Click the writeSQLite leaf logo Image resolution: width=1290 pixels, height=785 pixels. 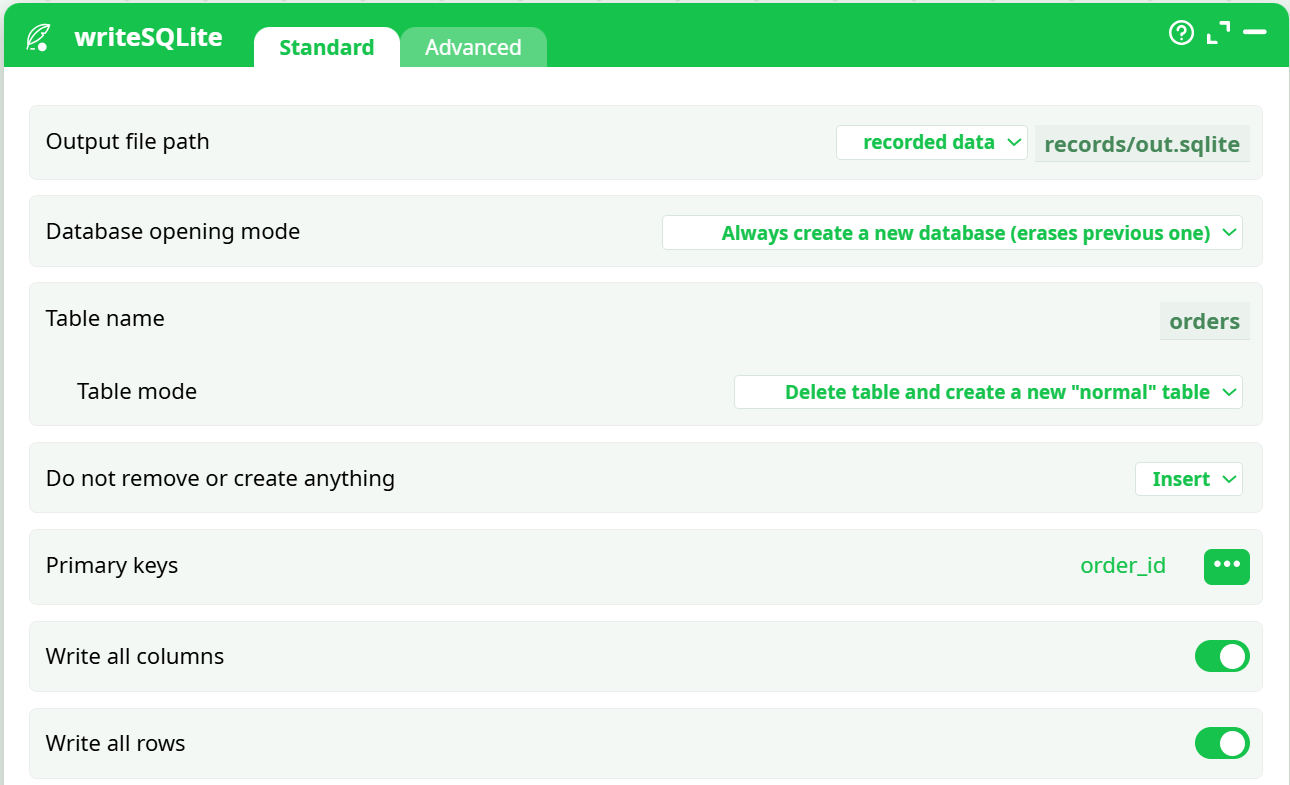coord(38,35)
